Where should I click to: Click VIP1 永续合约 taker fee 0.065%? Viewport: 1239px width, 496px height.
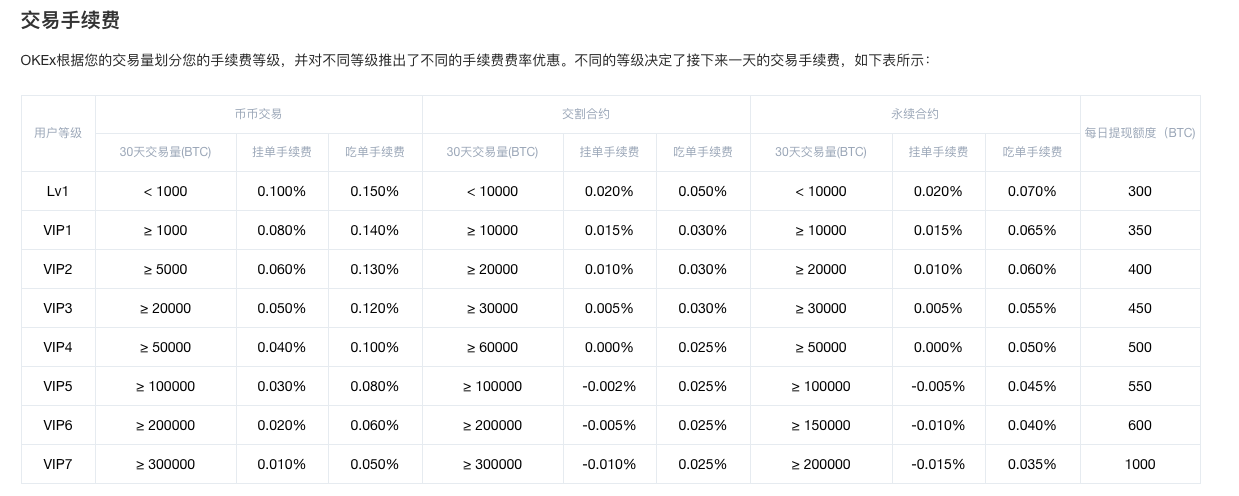click(x=1032, y=230)
